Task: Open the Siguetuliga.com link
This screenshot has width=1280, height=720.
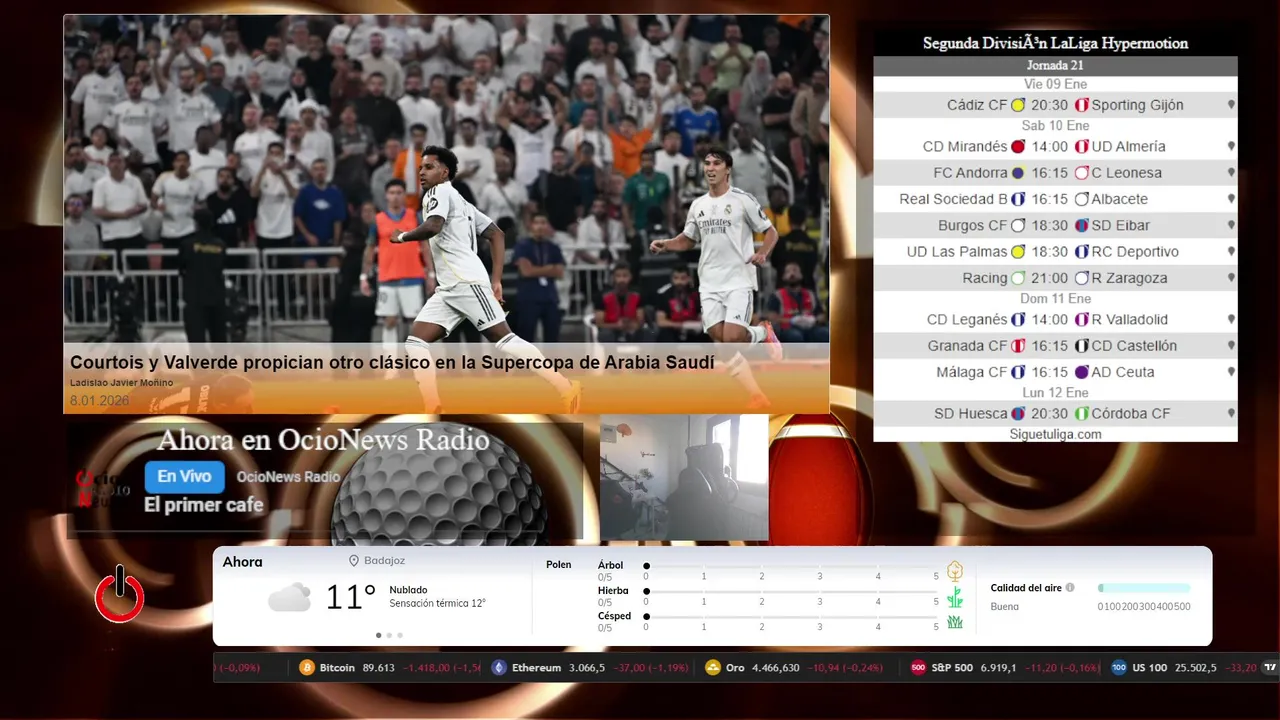Action: tap(1055, 434)
